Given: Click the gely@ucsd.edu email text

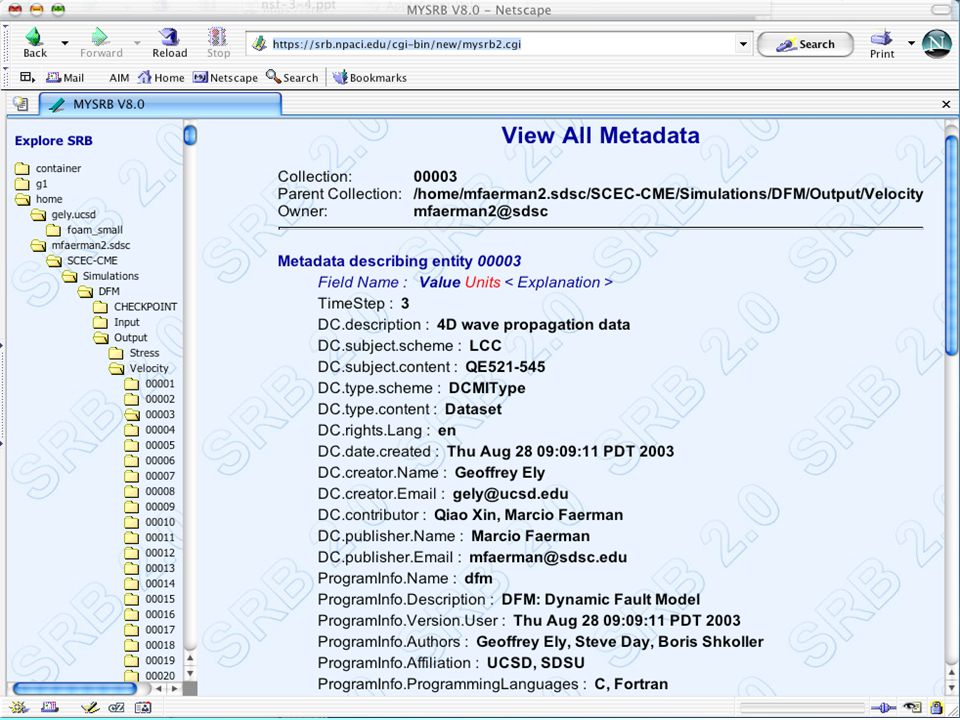Looking at the screenshot, I should coord(510,493).
